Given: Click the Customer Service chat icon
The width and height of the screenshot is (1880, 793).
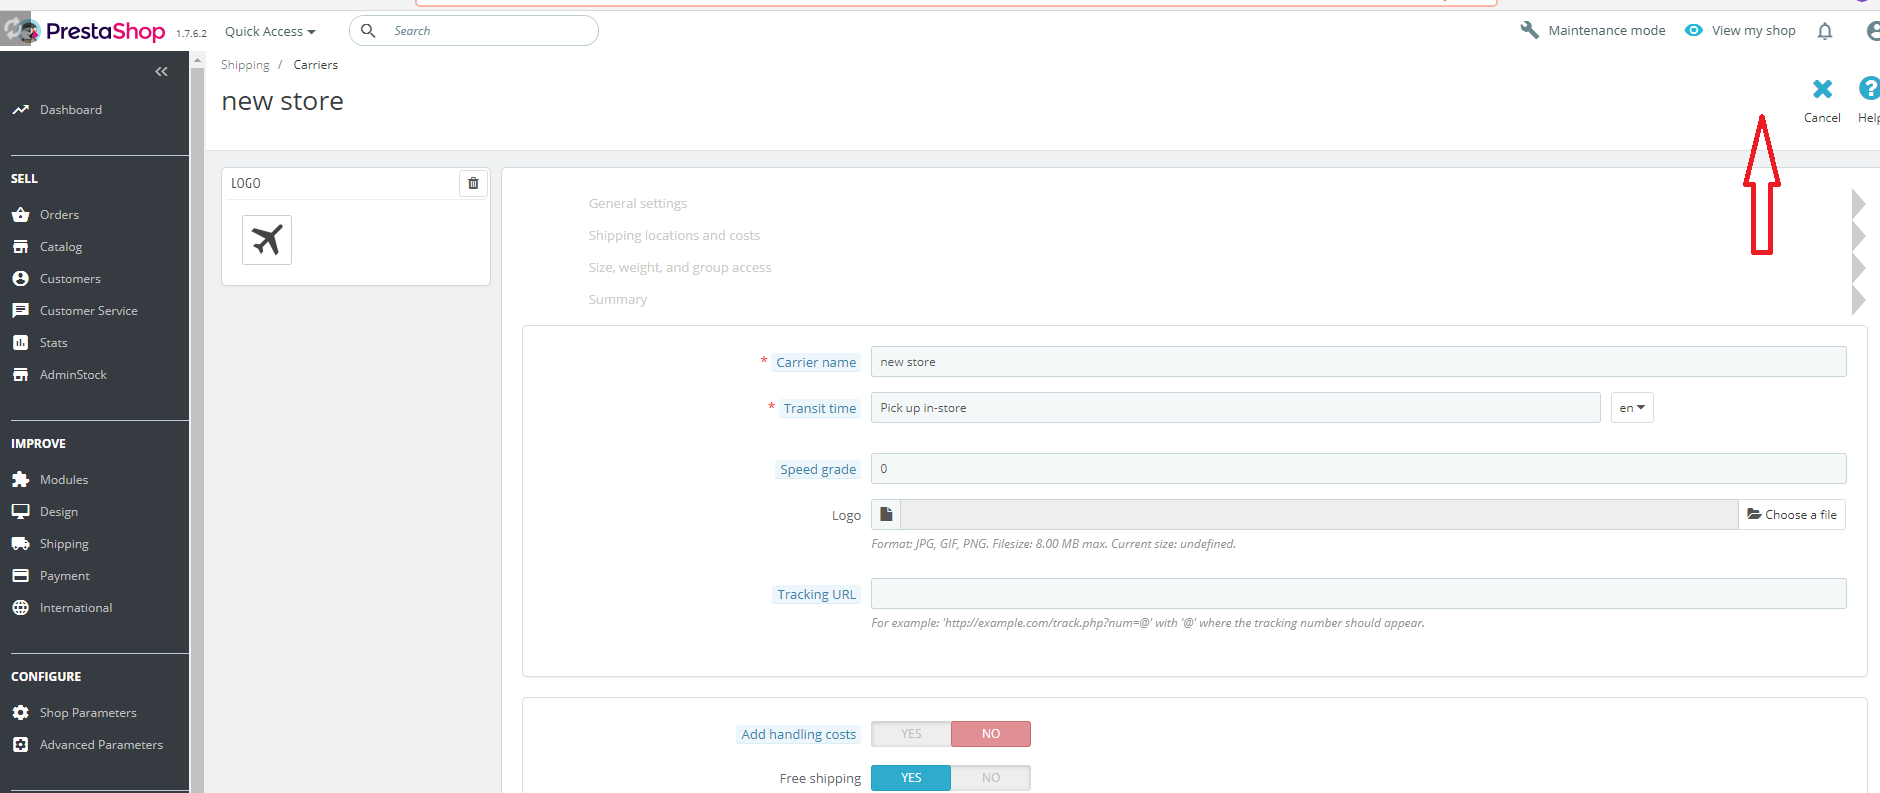Looking at the screenshot, I should pos(20,311).
